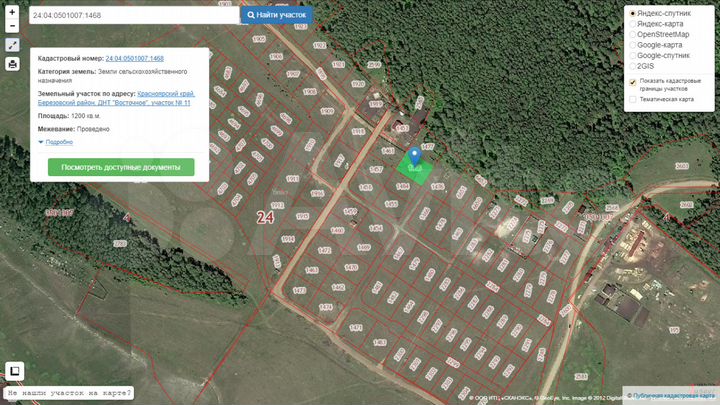This screenshot has height=405, width=720.
Task: Click the magnifier icon in Найти участок
Action: click(x=251, y=15)
